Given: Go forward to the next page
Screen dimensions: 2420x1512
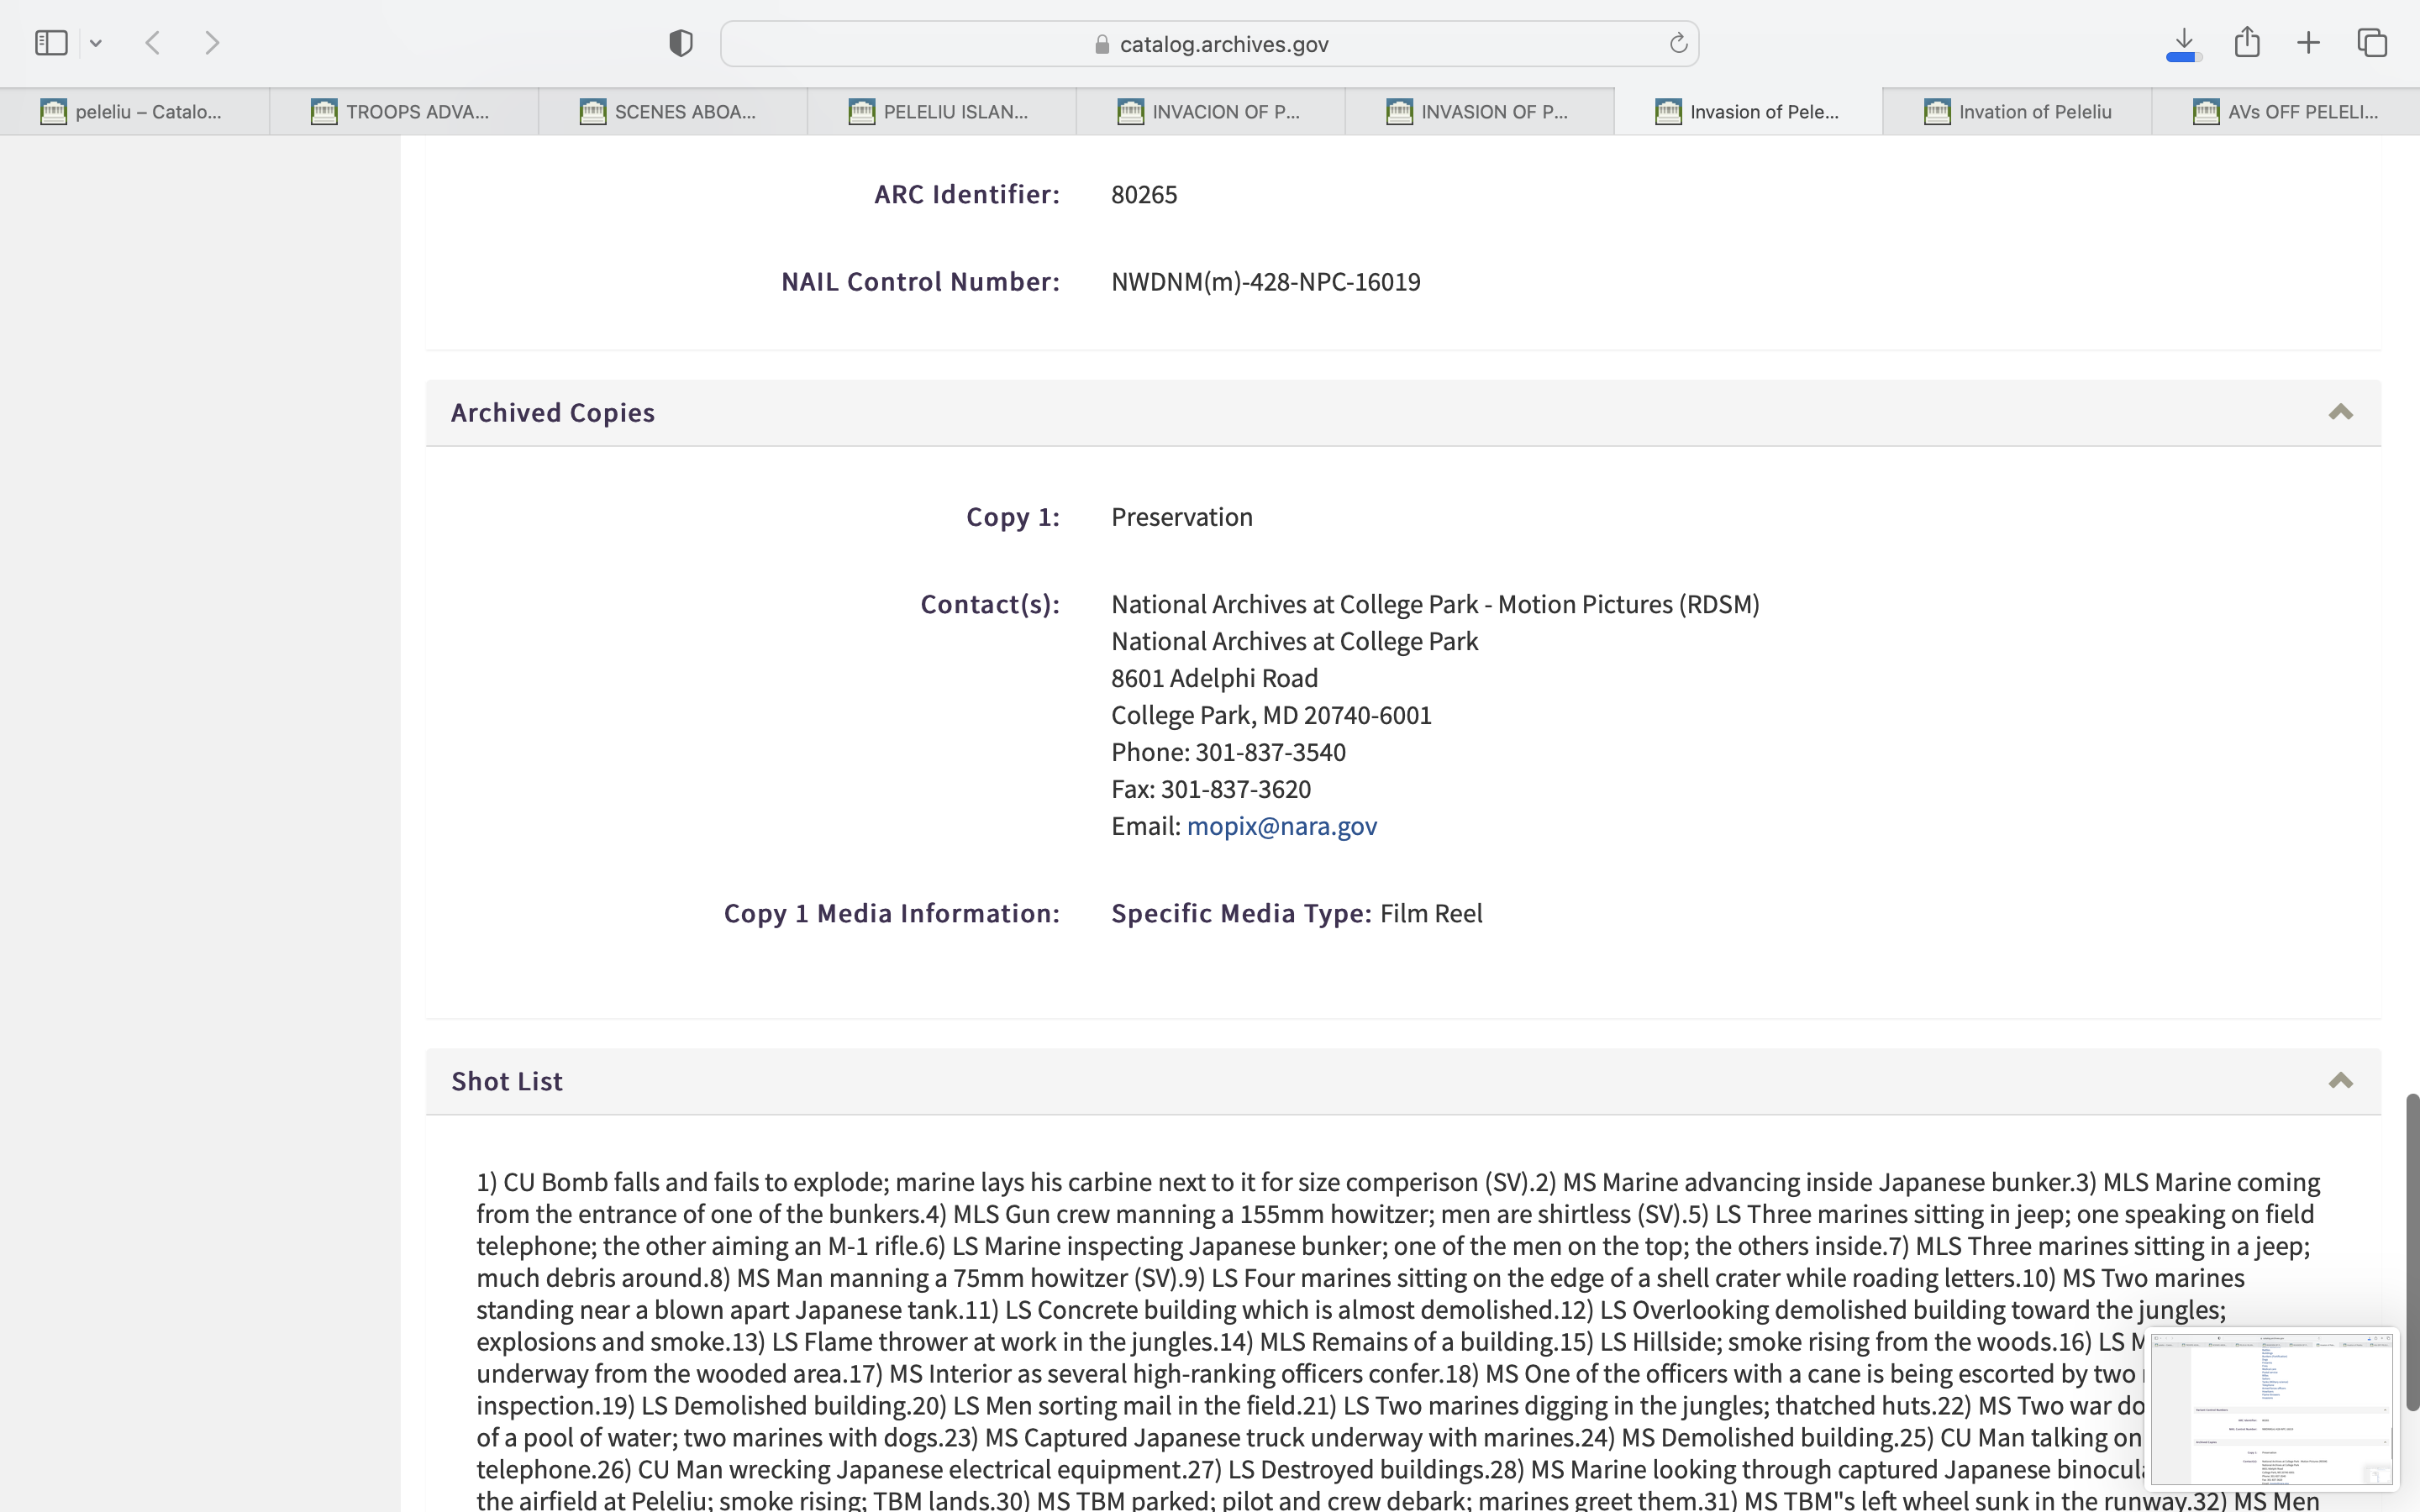Looking at the screenshot, I should [x=212, y=43].
